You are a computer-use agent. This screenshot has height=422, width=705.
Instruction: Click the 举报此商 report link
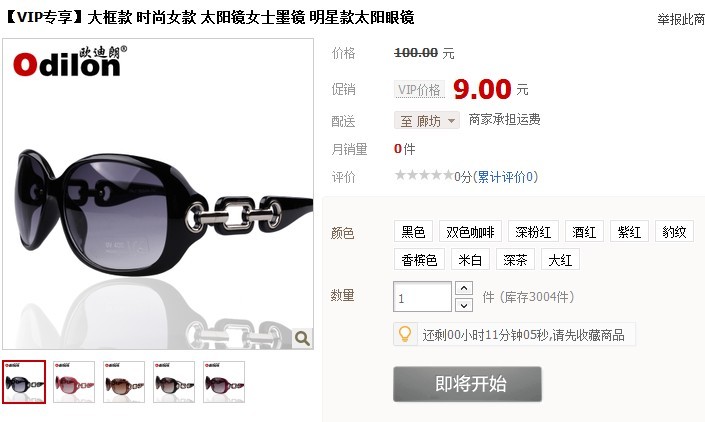(681, 19)
